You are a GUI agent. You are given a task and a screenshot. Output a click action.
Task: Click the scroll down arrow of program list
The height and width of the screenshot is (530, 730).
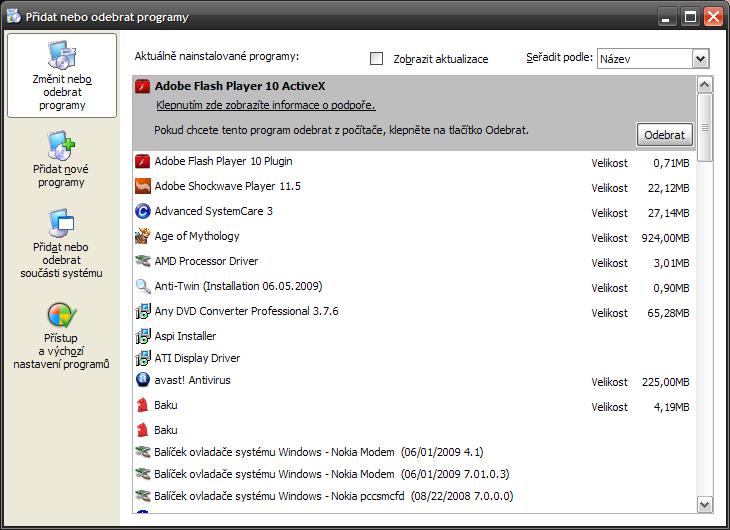(704, 505)
